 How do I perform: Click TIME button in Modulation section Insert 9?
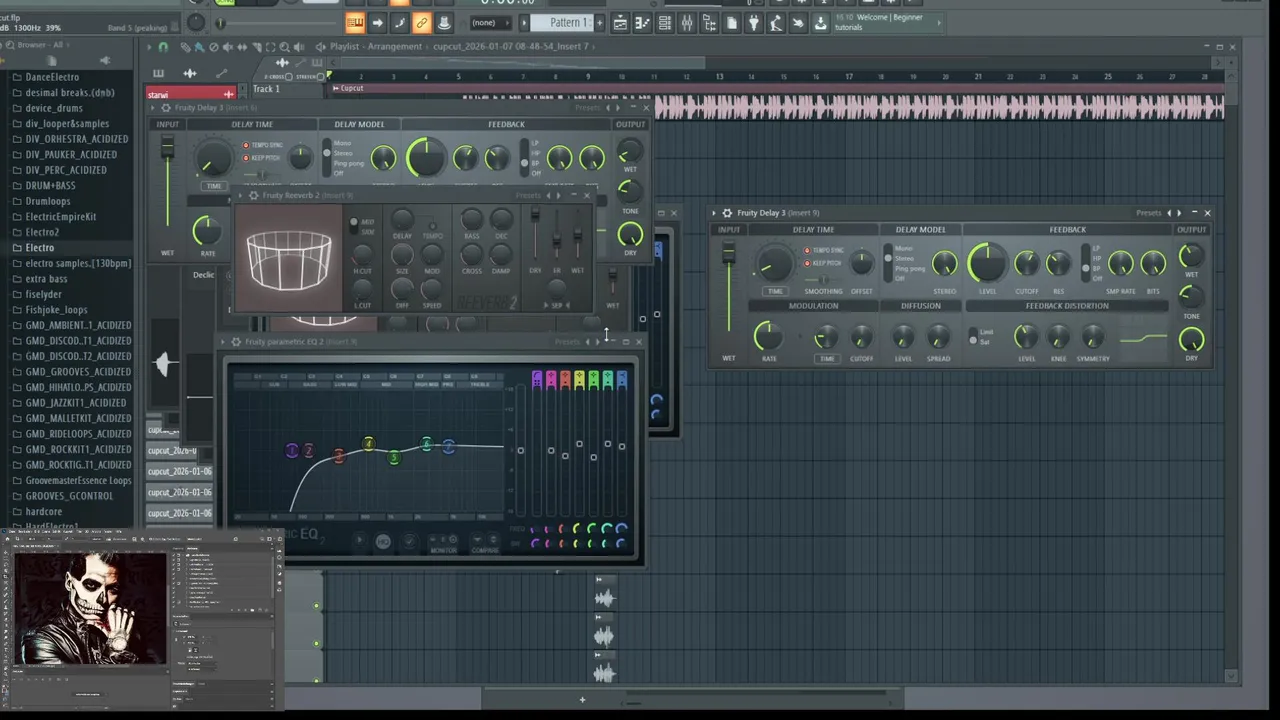tap(826, 358)
